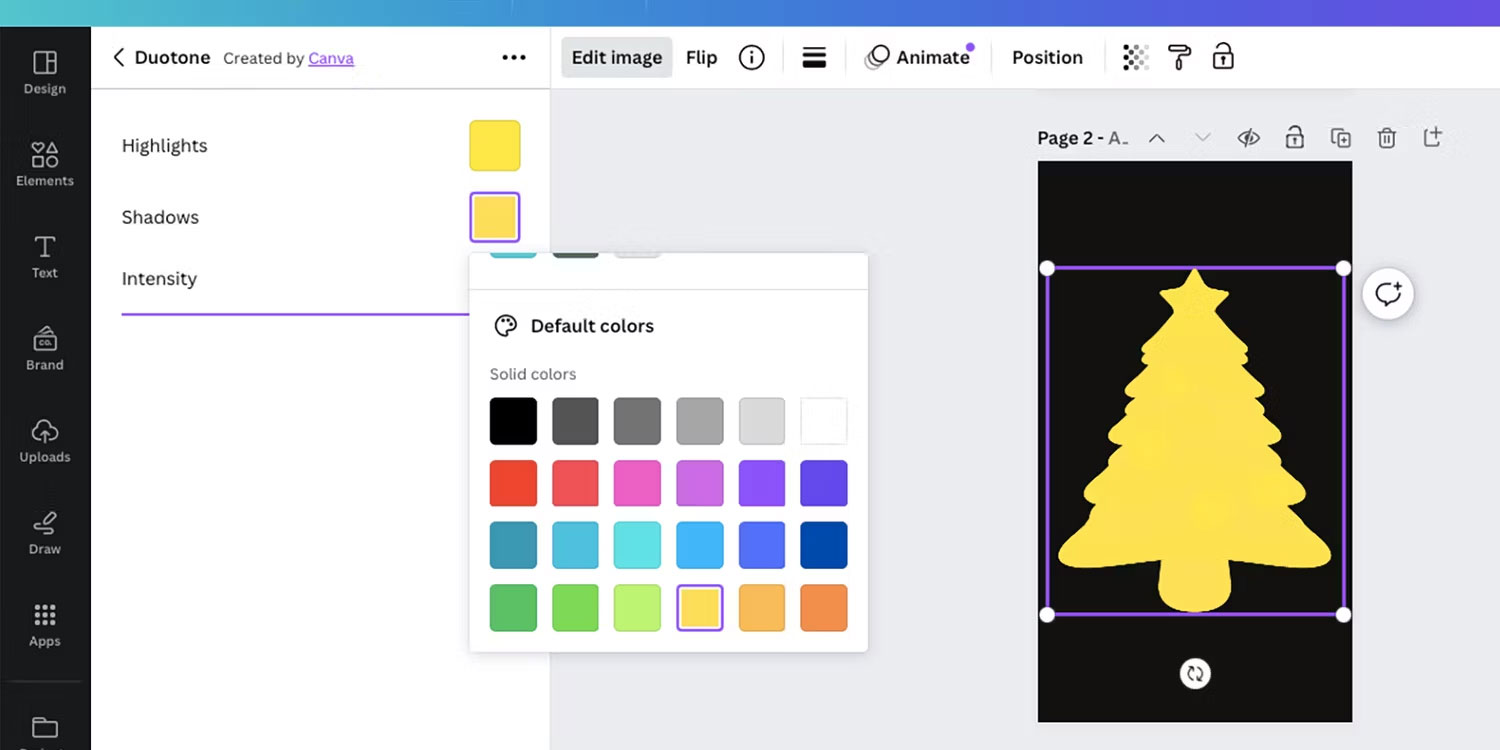Adjust image transparency
This screenshot has width=1500, height=750.
point(1134,57)
